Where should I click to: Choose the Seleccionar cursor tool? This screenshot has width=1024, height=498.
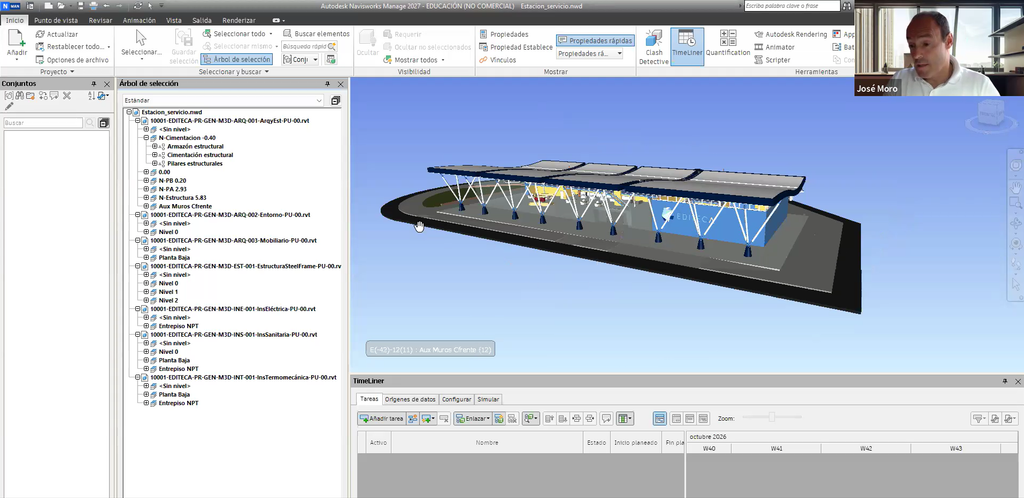(141, 44)
